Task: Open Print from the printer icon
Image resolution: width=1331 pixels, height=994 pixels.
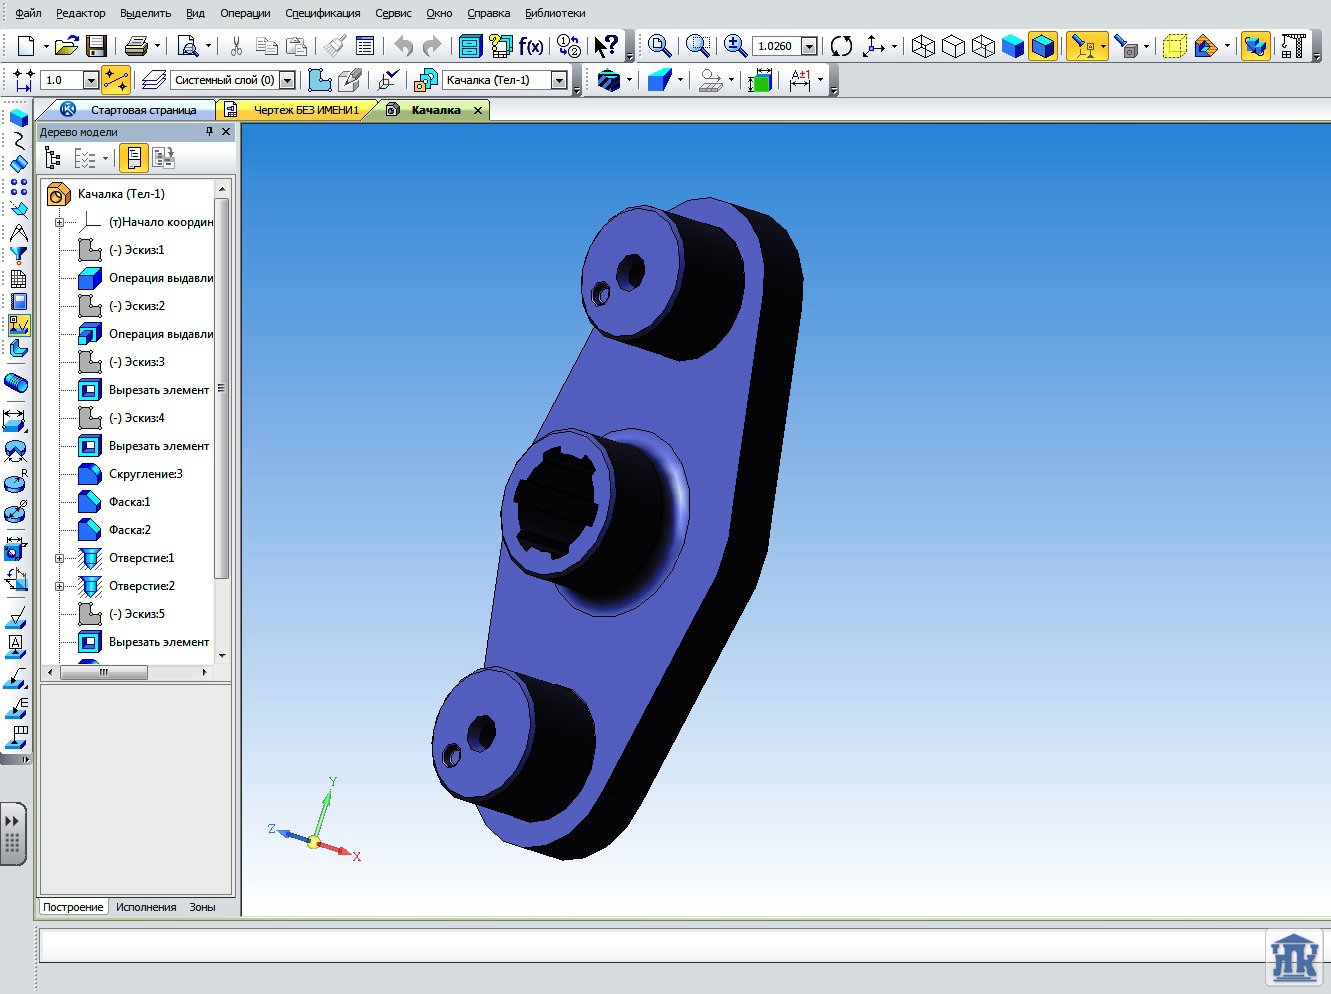Action: [x=137, y=46]
